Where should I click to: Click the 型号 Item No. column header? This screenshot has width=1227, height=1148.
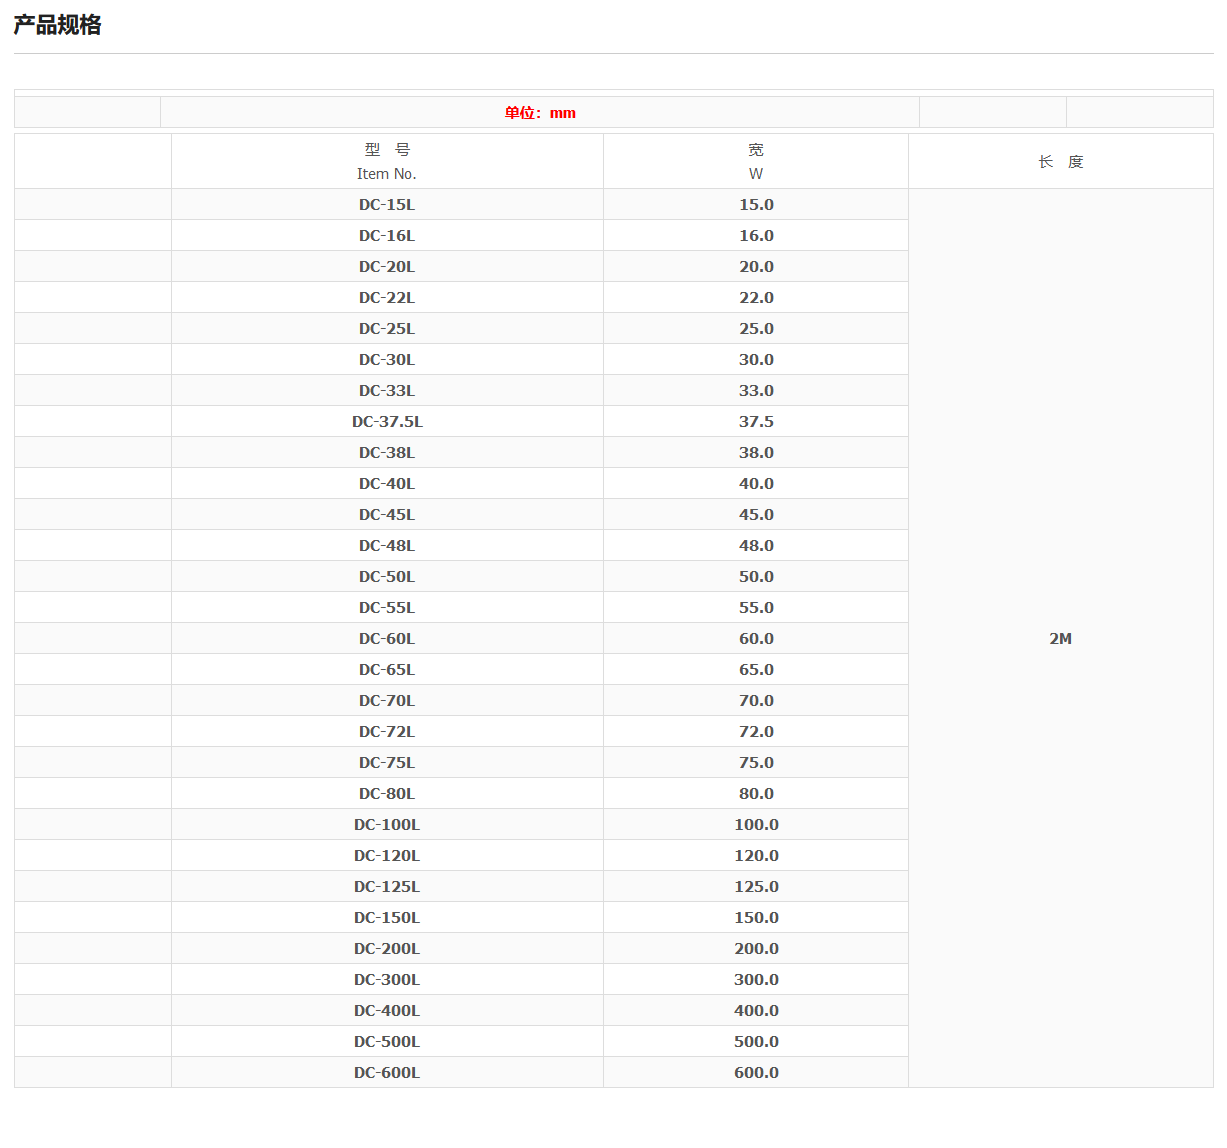[387, 161]
